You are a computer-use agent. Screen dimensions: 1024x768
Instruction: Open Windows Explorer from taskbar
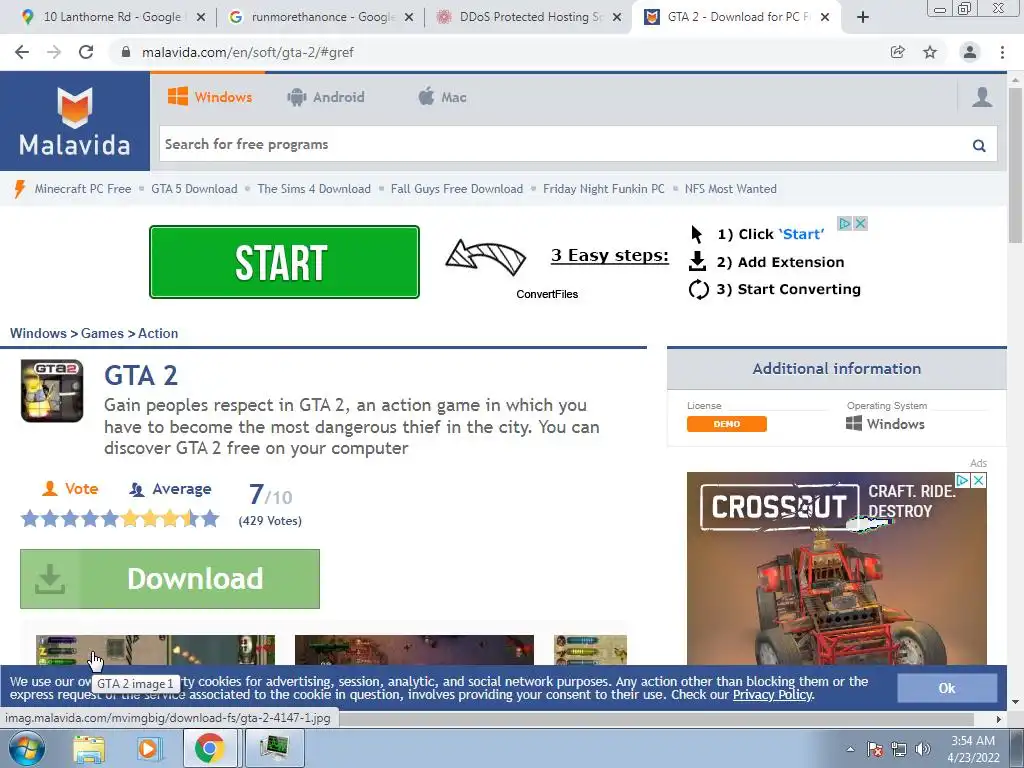pos(89,748)
